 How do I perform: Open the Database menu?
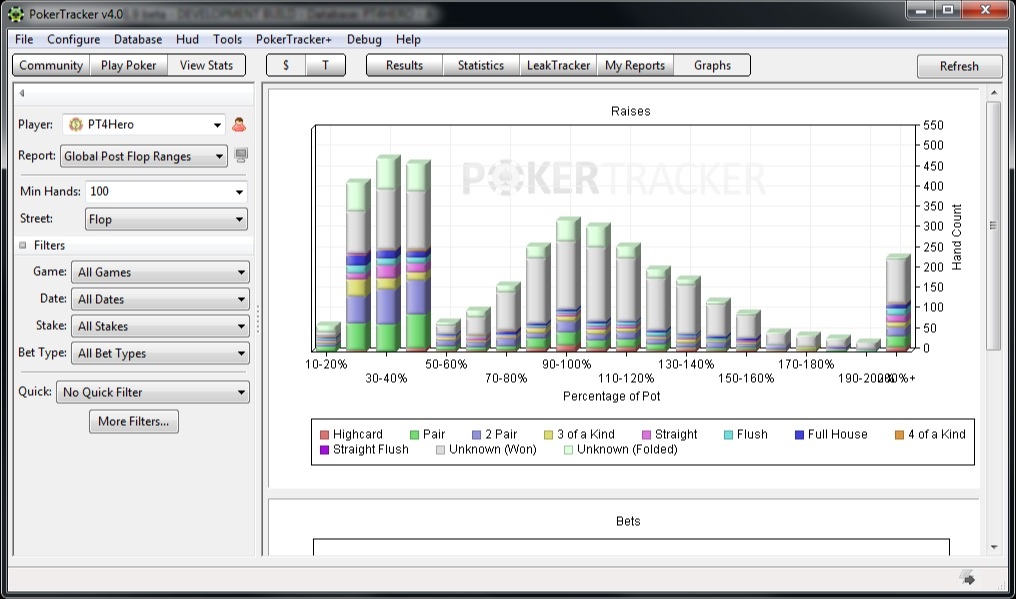[138, 40]
